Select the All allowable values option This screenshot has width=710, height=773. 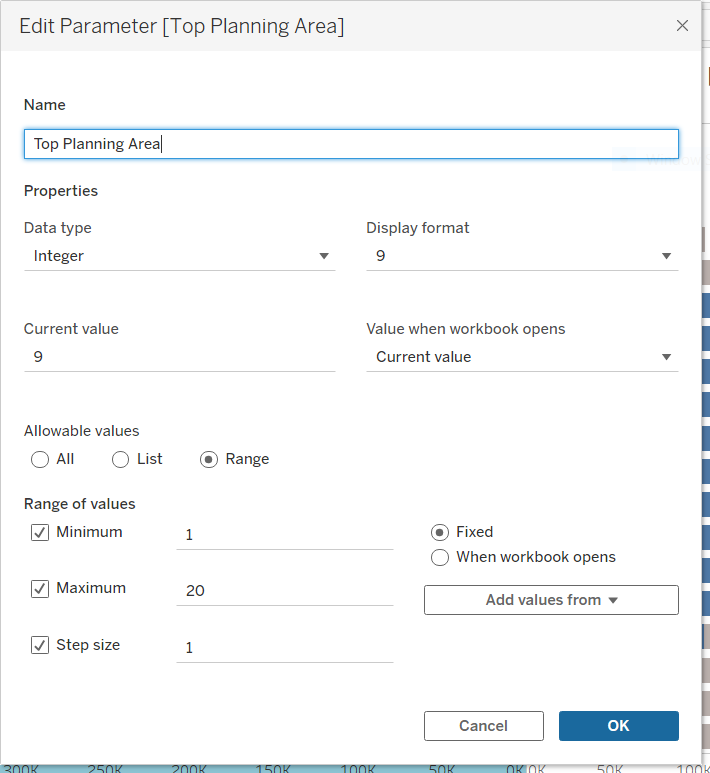click(40, 460)
